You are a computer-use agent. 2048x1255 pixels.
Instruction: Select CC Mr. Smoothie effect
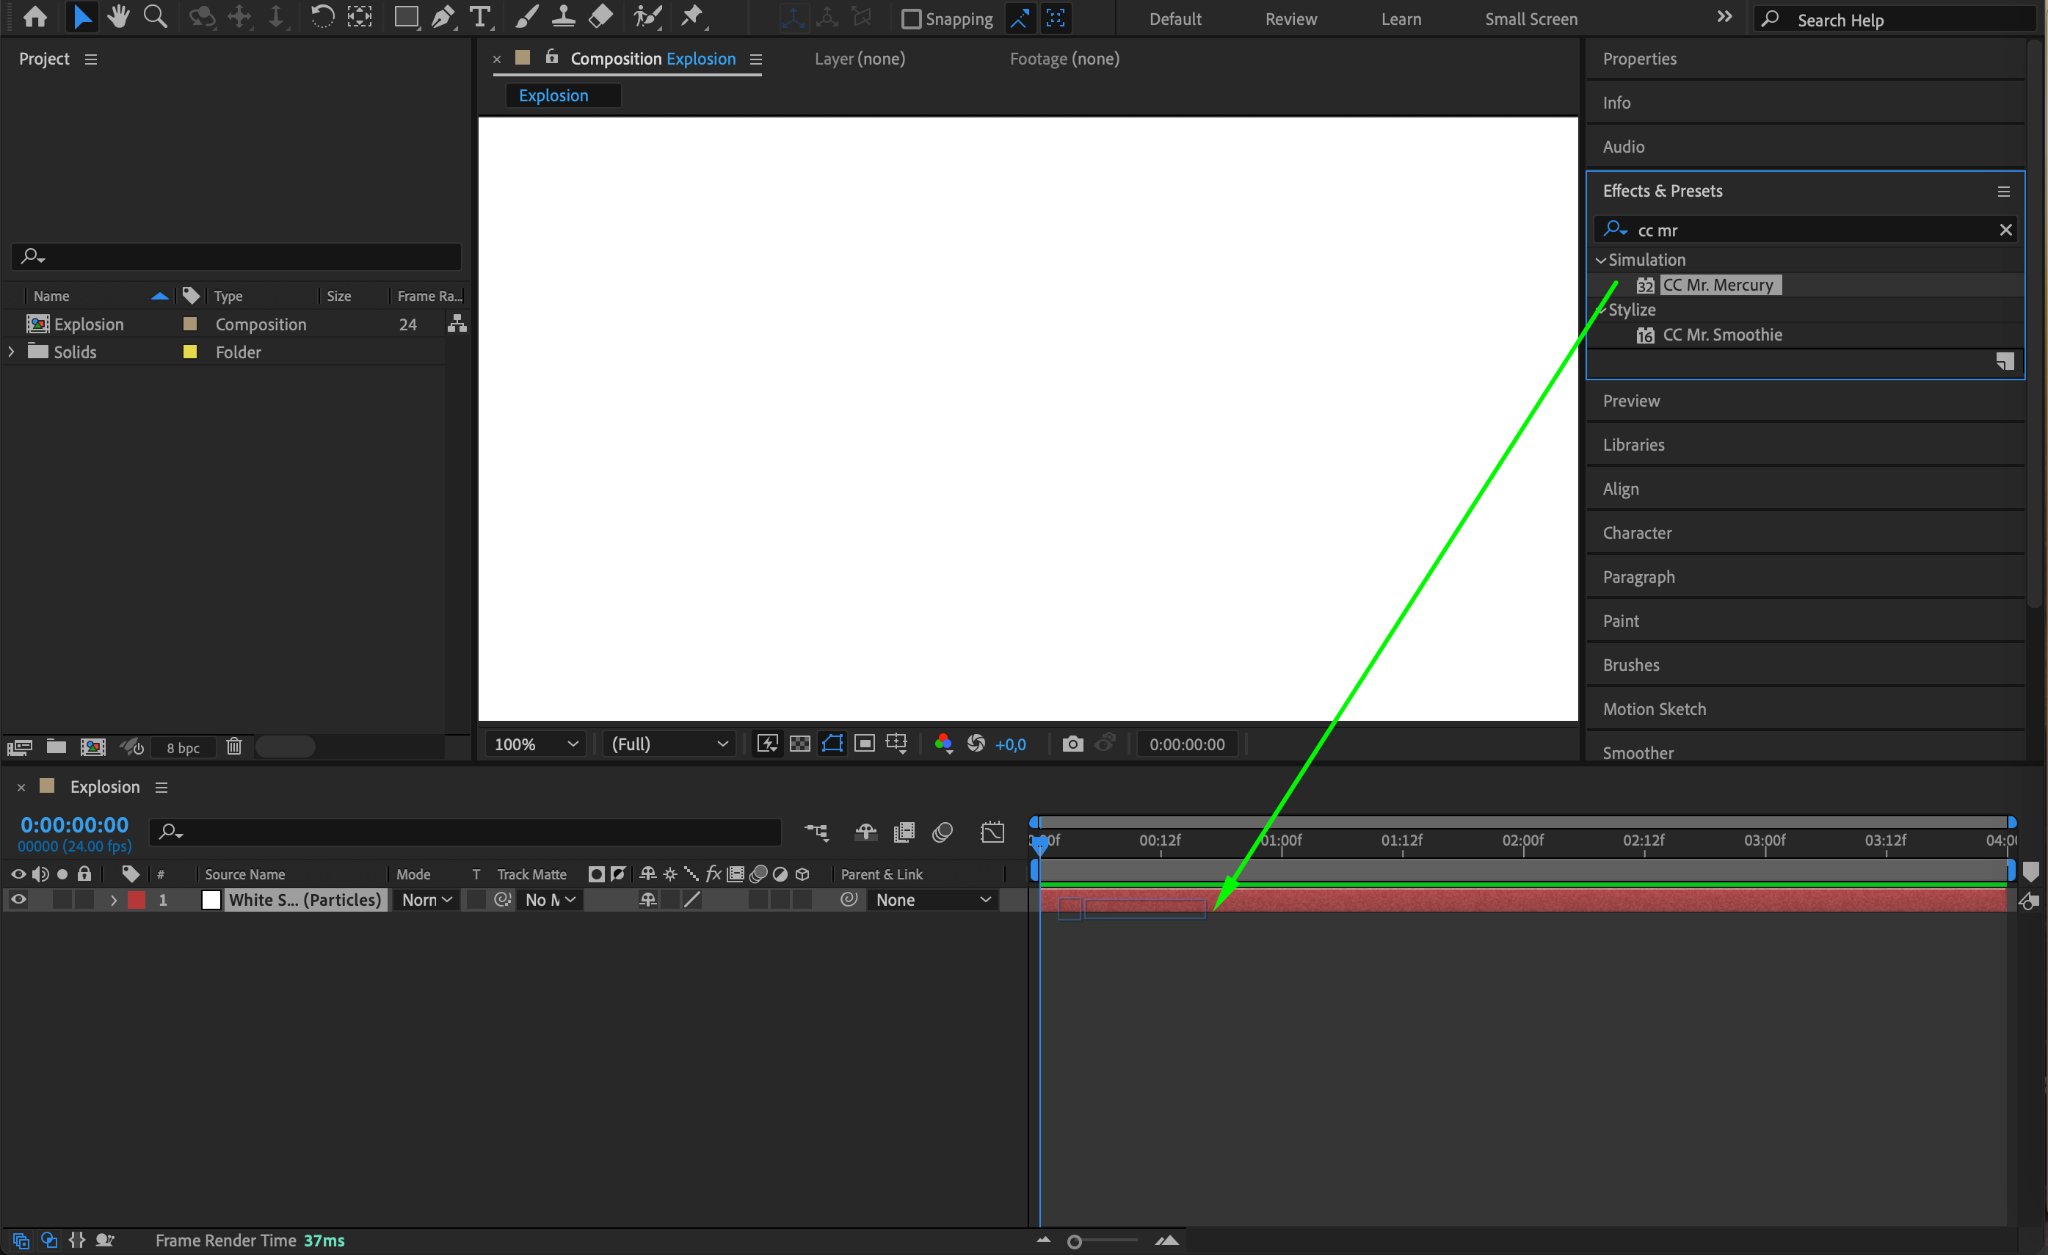(x=1721, y=335)
